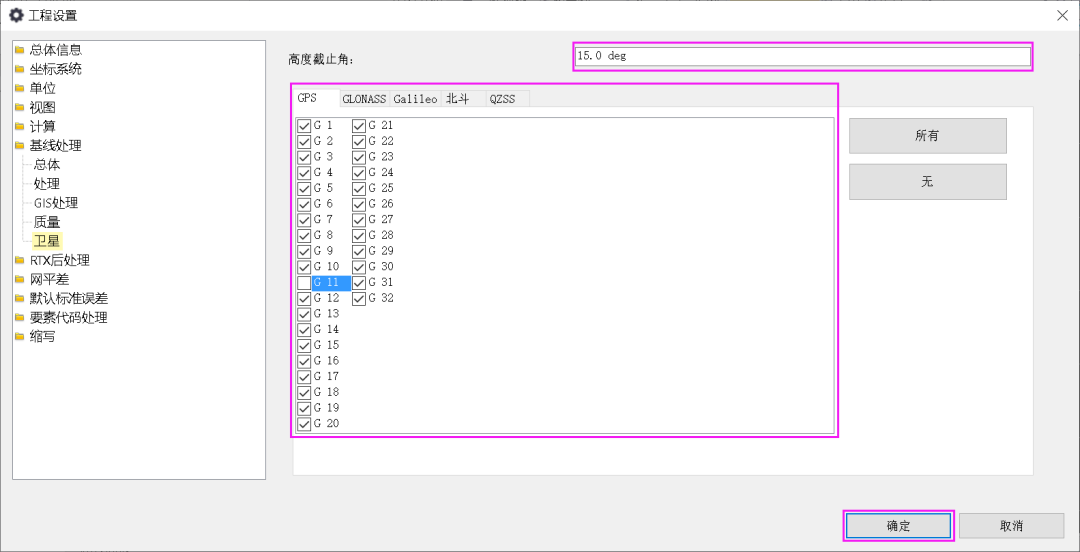Select the 质量 sub-item
This screenshot has width=1080, height=552.
click(x=47, y=223)
